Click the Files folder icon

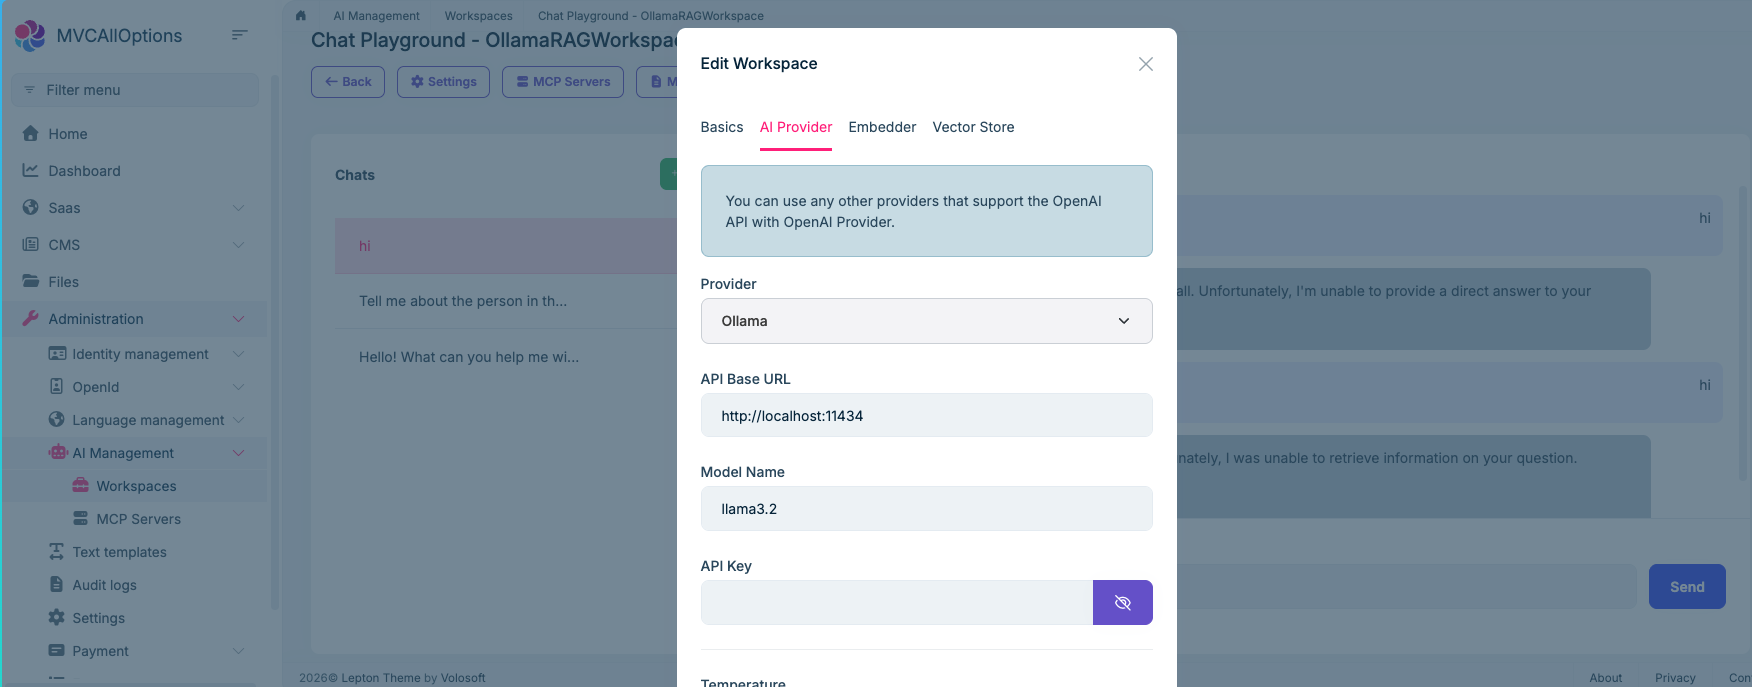pos(31,282)
